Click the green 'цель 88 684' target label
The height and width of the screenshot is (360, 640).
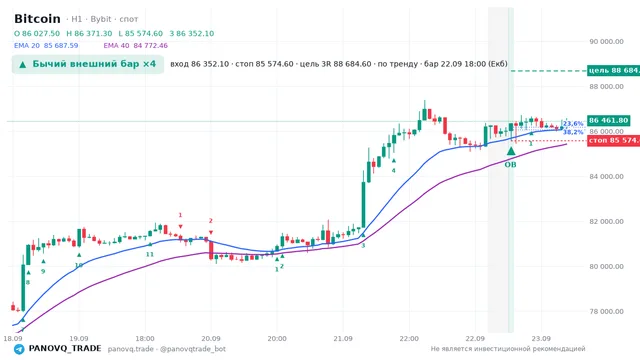coord(613,71)
